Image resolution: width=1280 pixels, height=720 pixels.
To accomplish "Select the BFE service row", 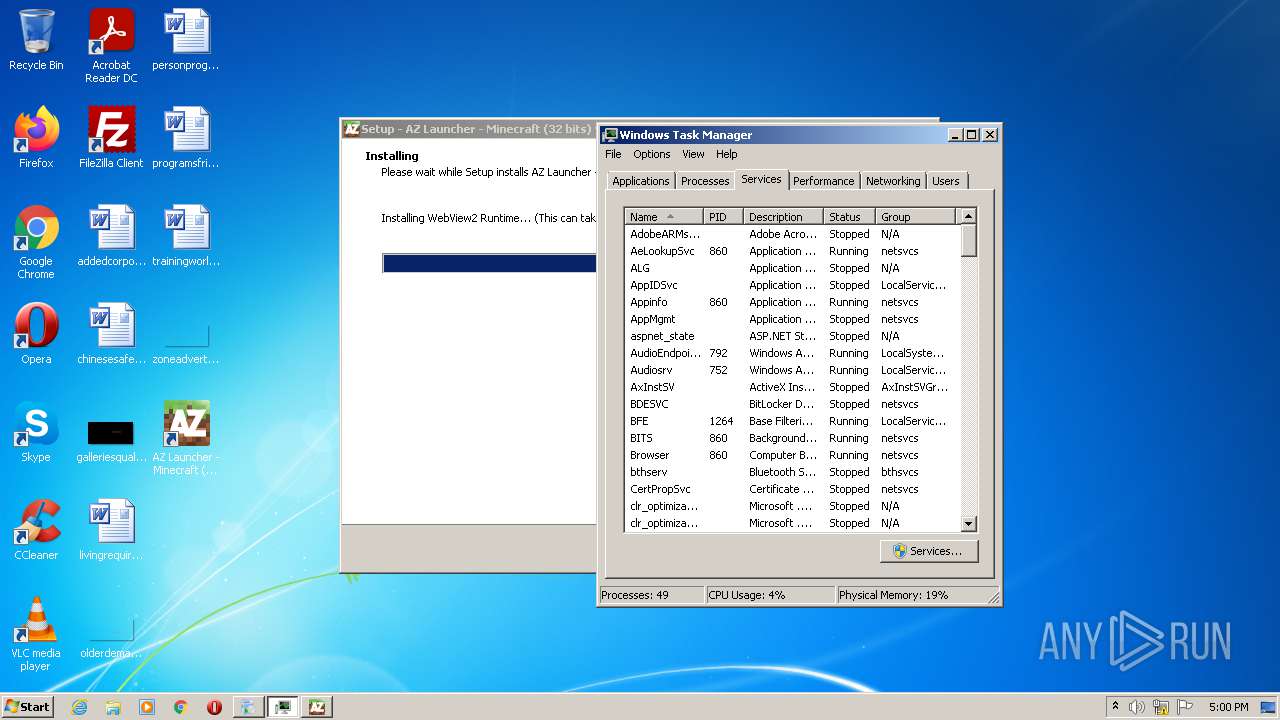I will pos(792,421).
